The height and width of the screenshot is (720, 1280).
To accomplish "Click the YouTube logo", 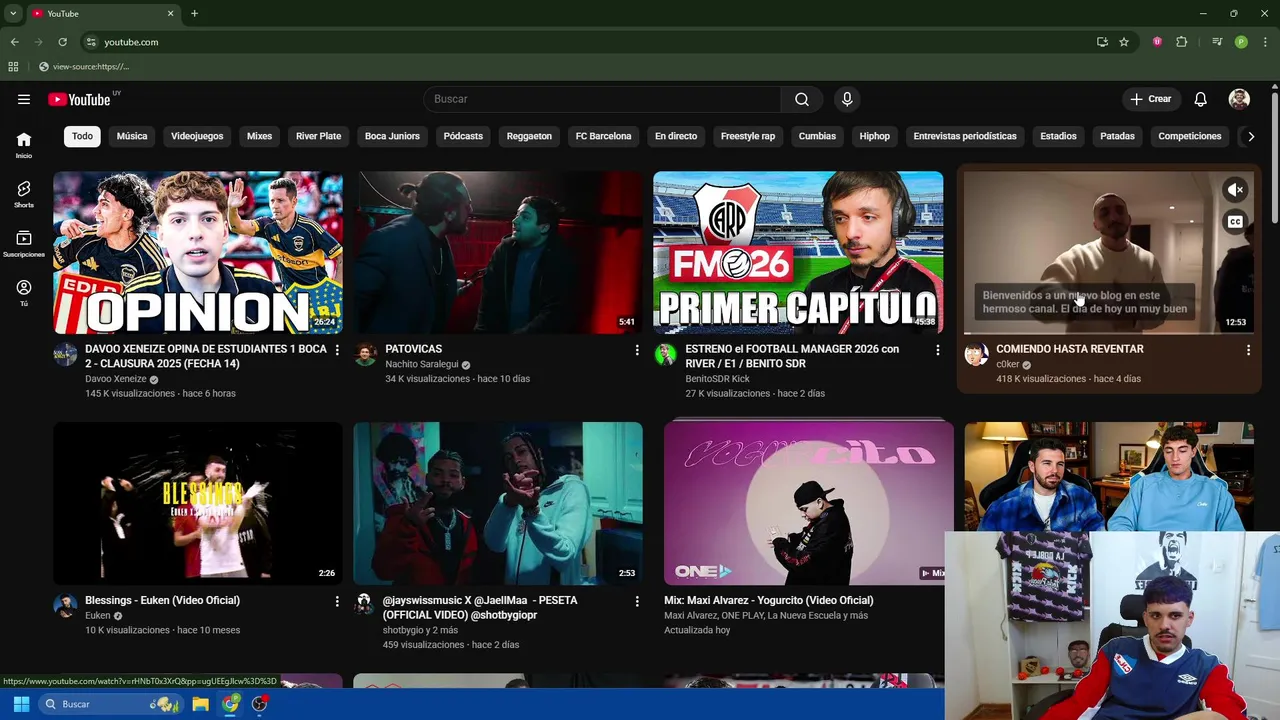I will tap(79, 99).
